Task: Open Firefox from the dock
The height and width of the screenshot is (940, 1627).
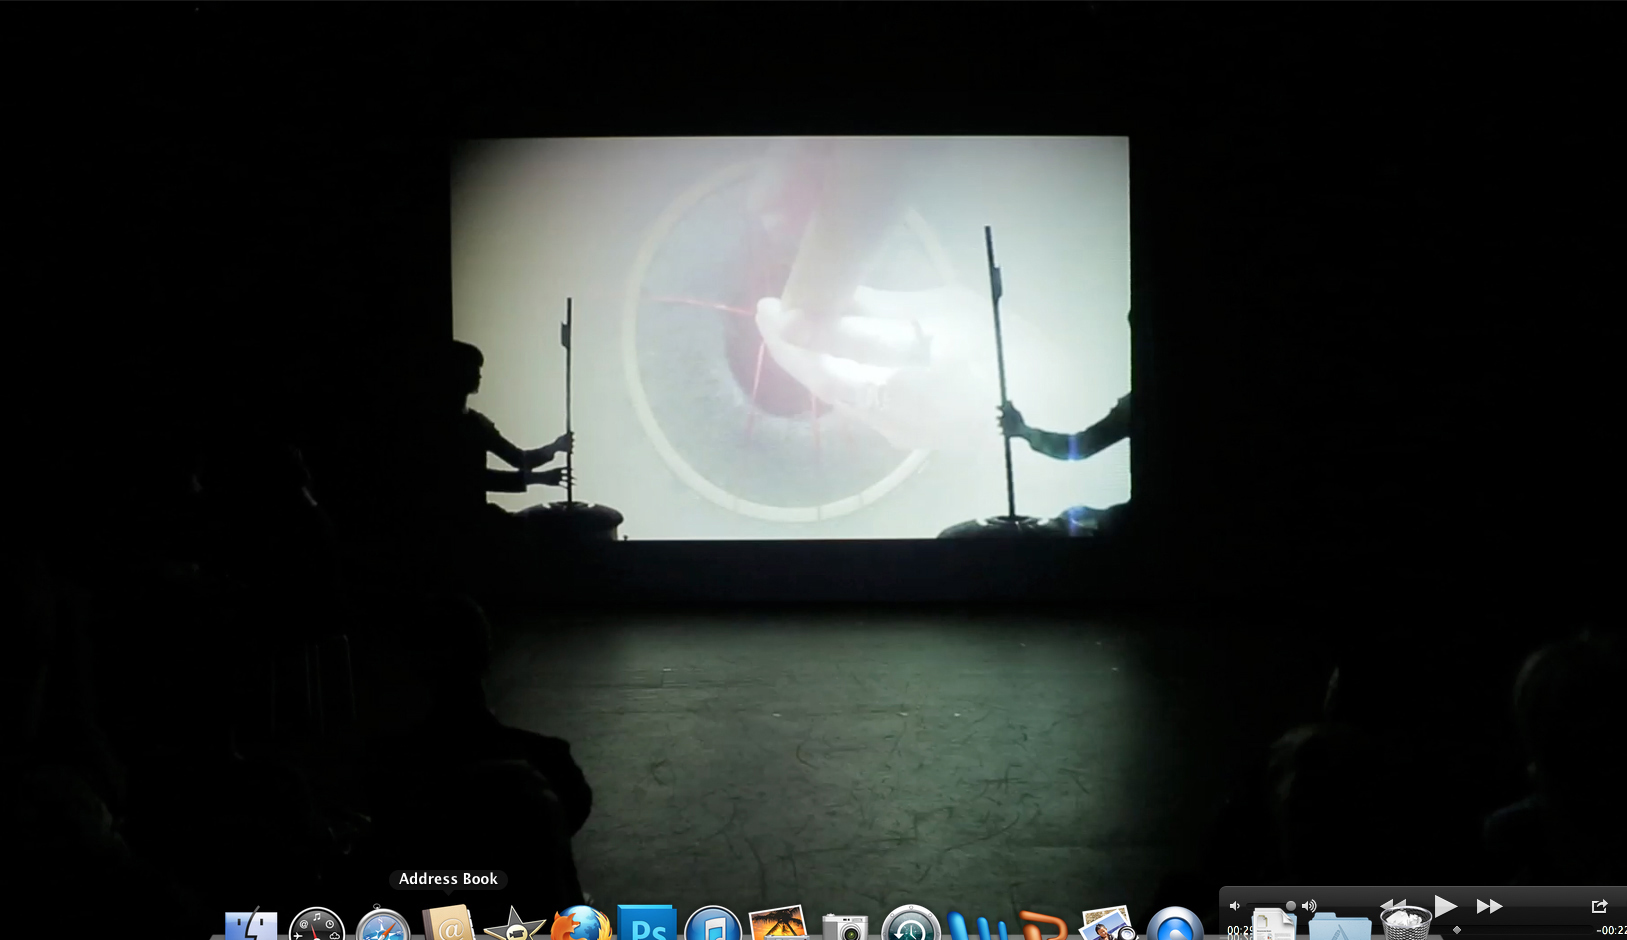Action: pyautogui.click(x=581, y=925)
